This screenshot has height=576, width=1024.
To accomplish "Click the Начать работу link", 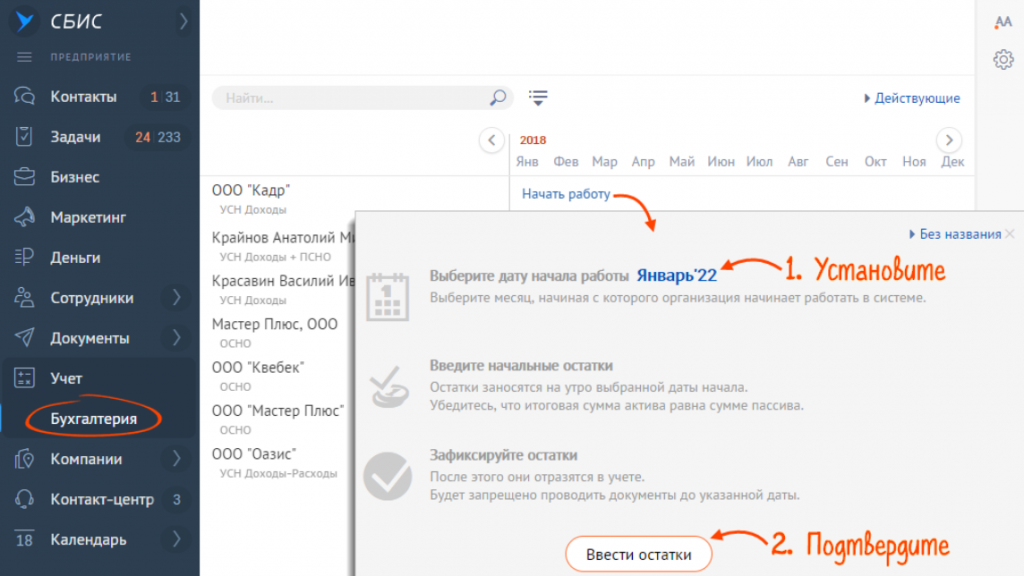I will [566, 194].
